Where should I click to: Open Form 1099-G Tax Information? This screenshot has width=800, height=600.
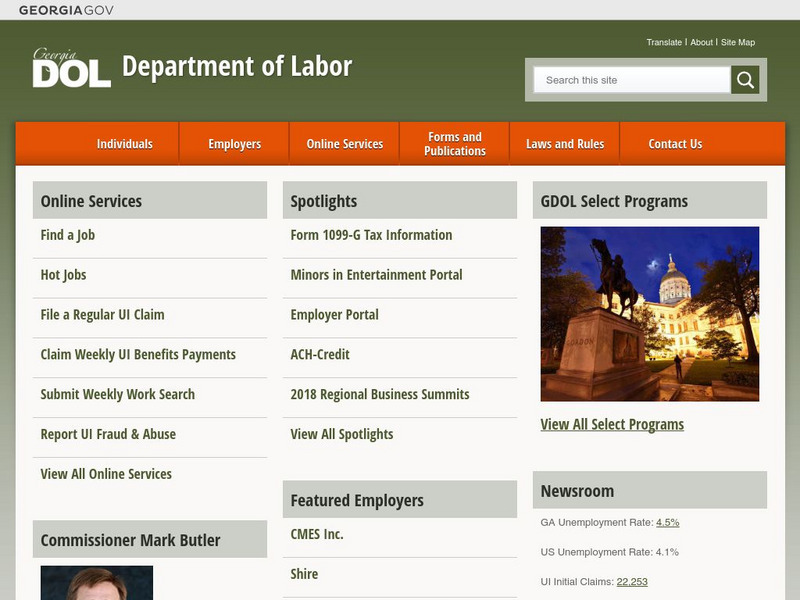369,235
